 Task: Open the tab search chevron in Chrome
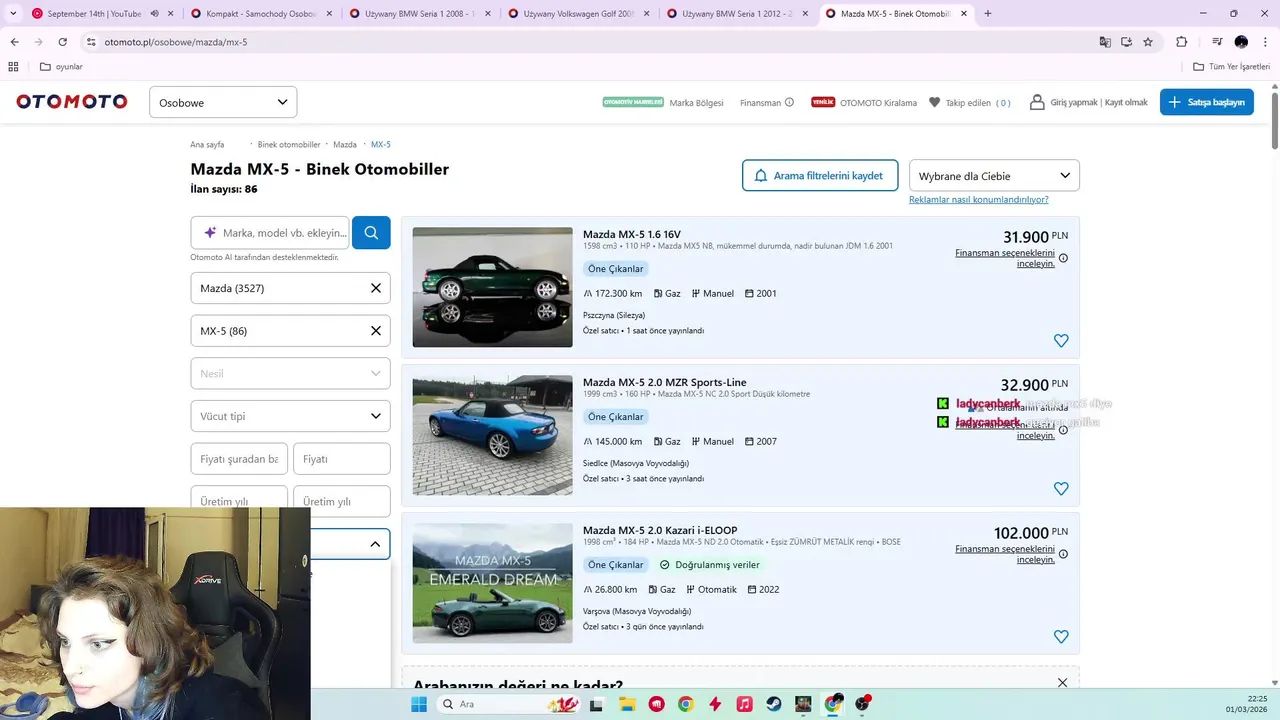pyautogui.click(x=13, y=14)
